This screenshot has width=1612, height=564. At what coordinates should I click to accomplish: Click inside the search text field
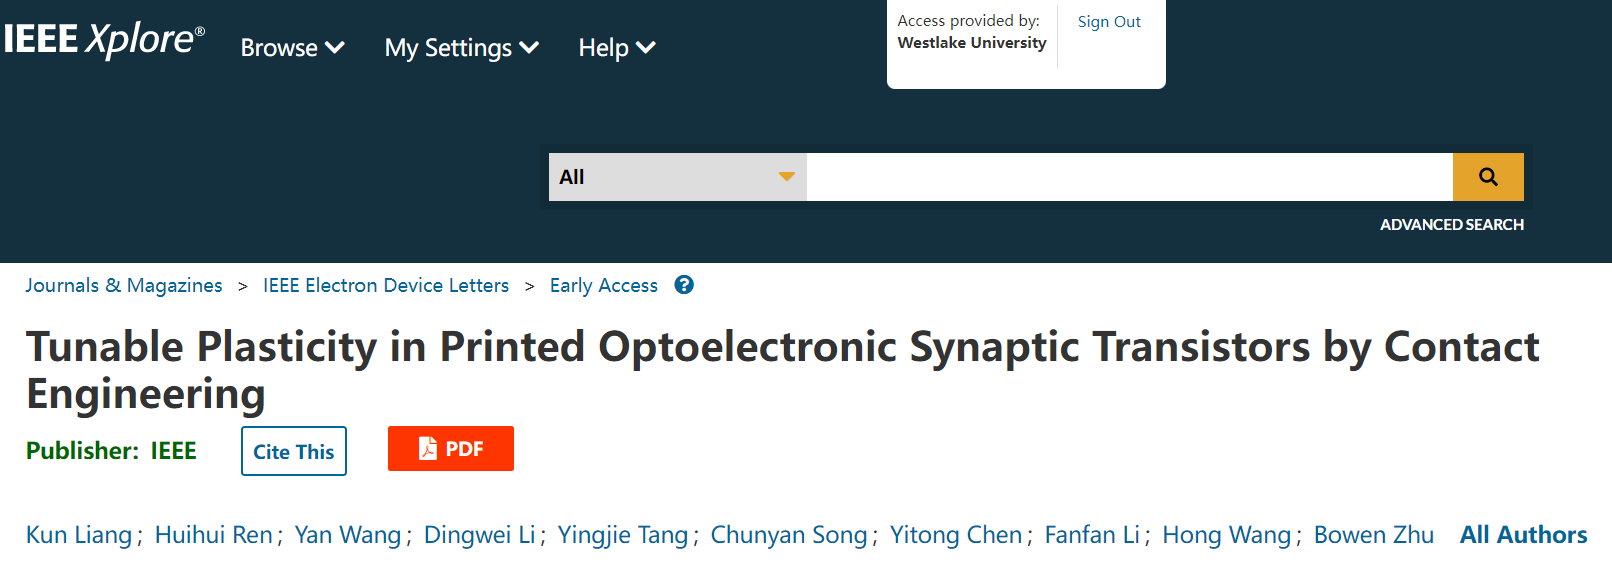(1130, 177)
